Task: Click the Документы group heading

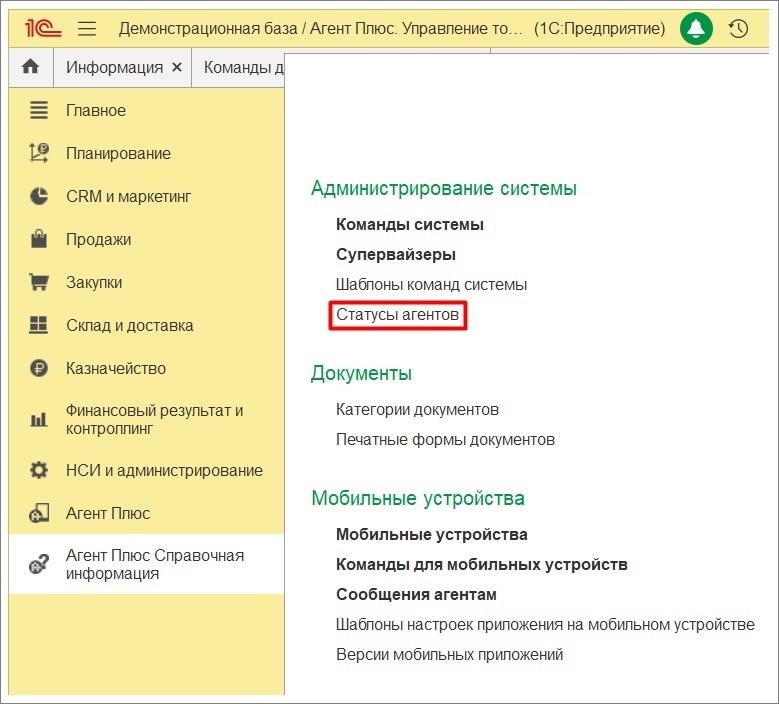Action: point(361,373)
